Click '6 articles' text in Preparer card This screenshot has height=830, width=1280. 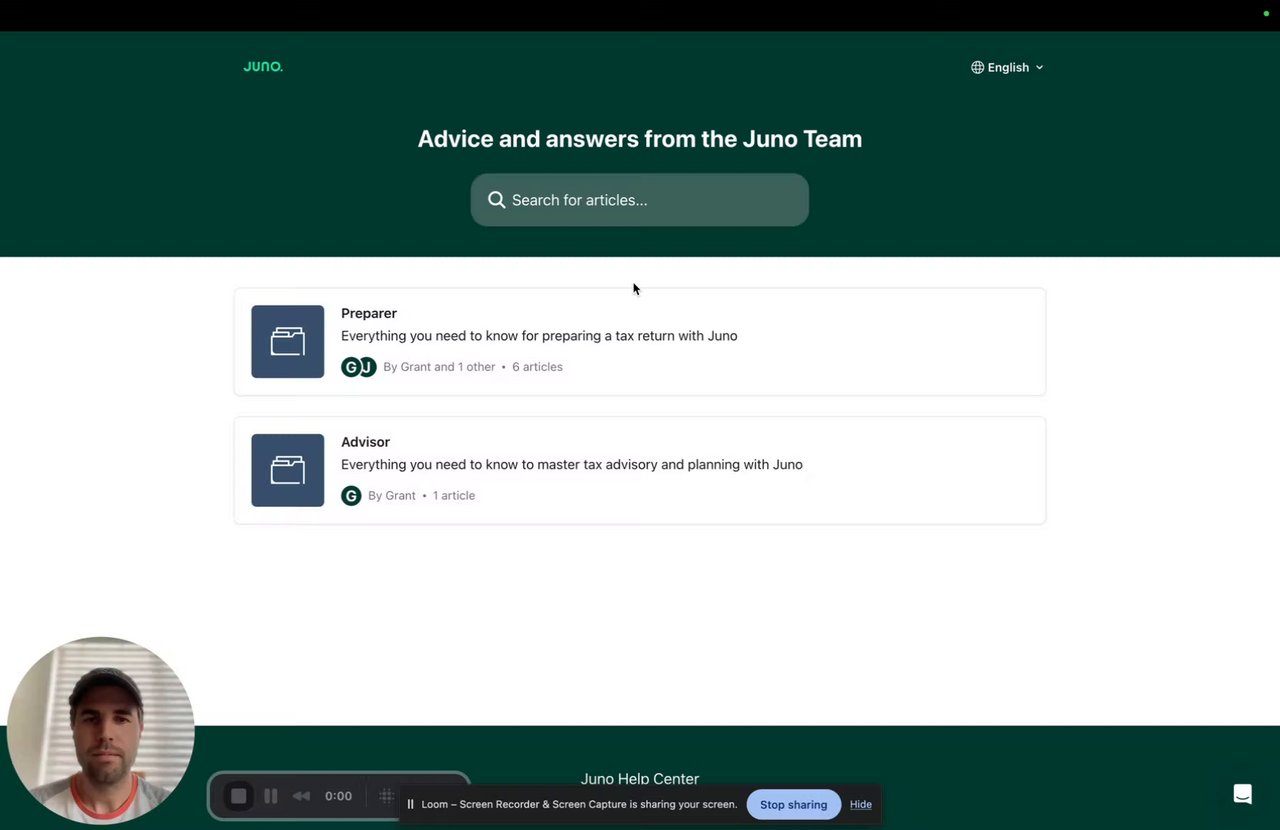click(537, 367)
